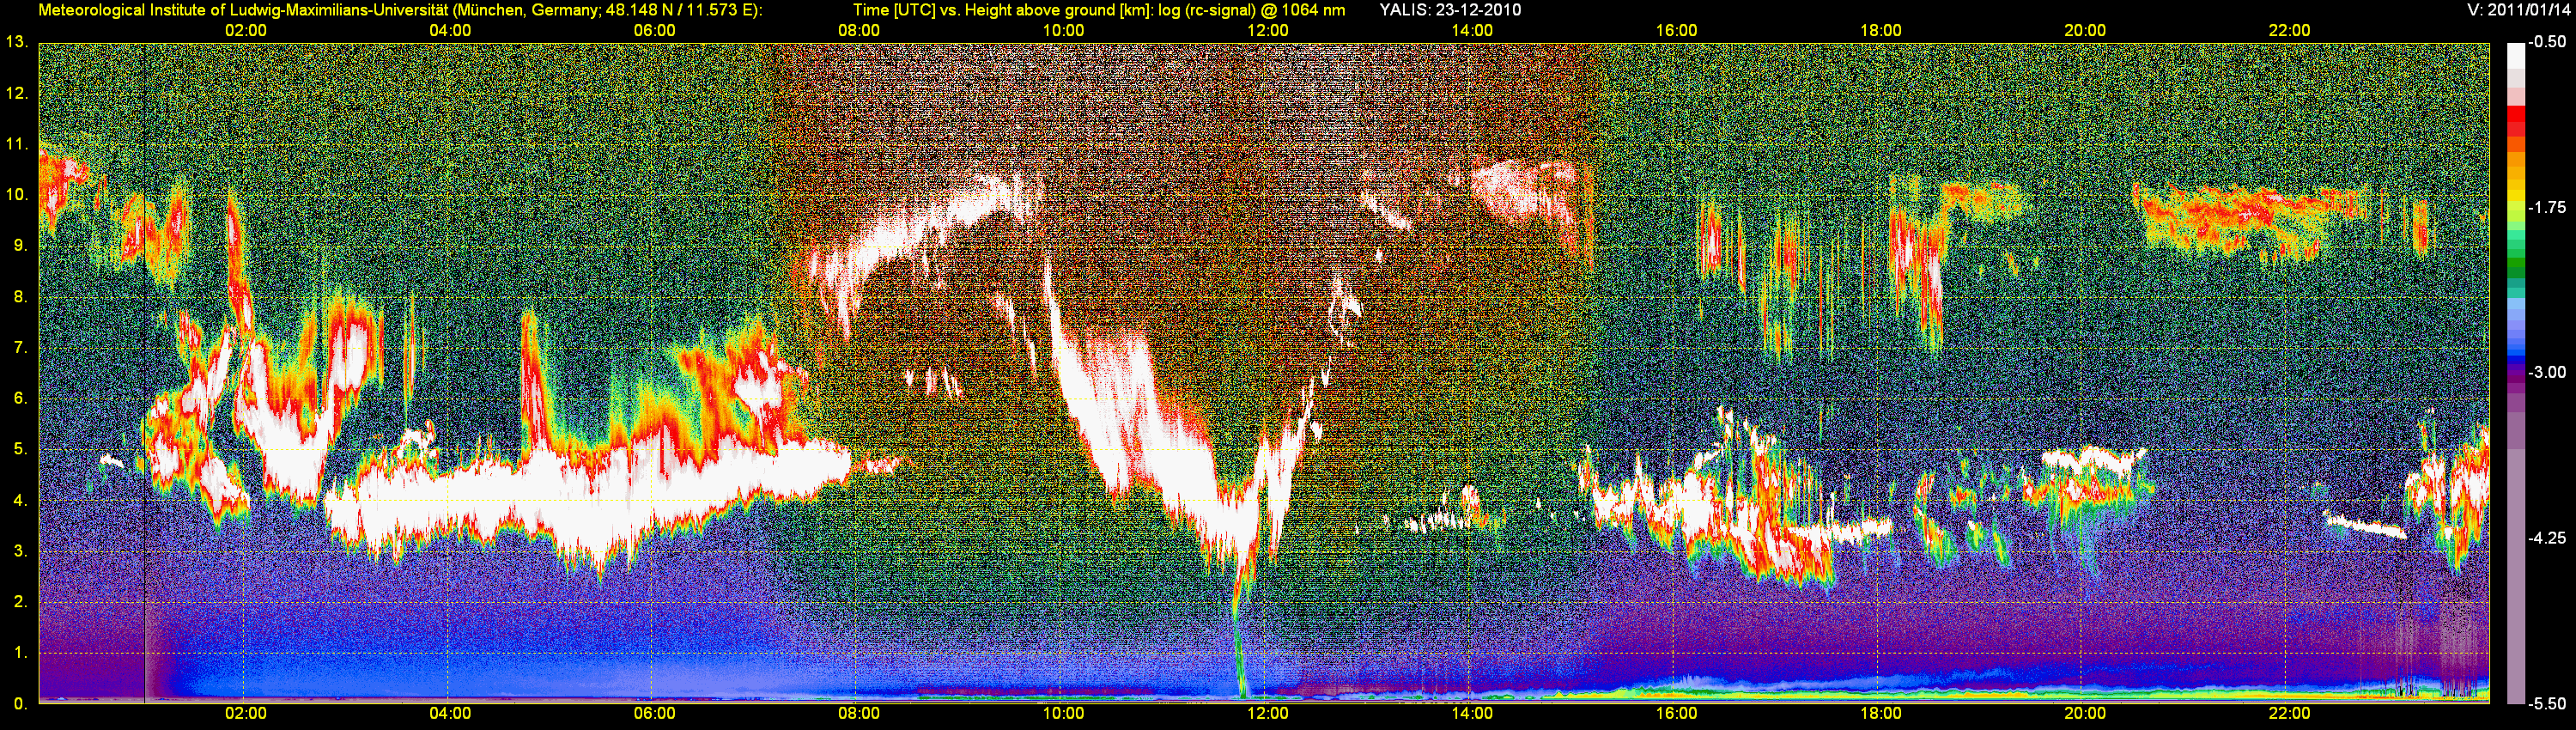
Task: Click the -3.00 value on the color scale
Action: click(2546, 372)
